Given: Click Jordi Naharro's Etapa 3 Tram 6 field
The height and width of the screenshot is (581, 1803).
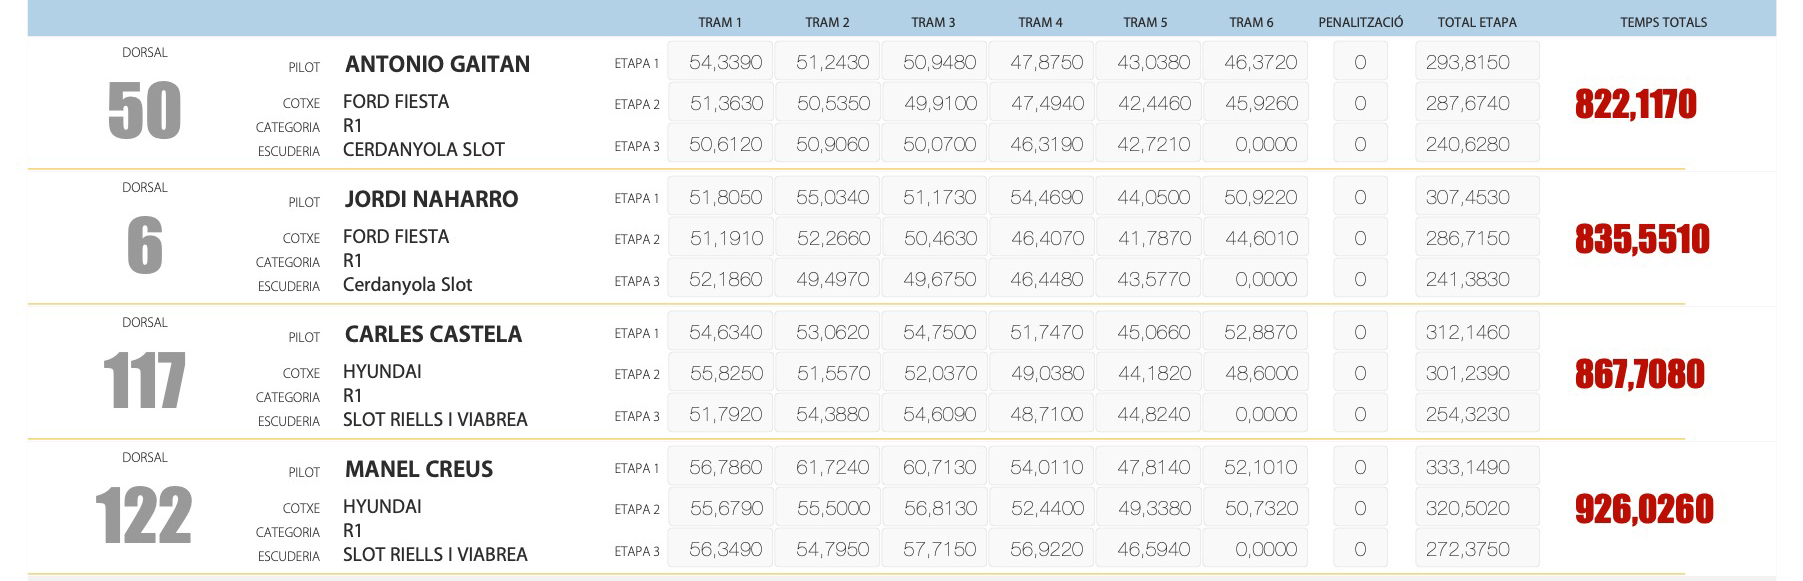Looking at the screenshot, I should pos(1260,280).
